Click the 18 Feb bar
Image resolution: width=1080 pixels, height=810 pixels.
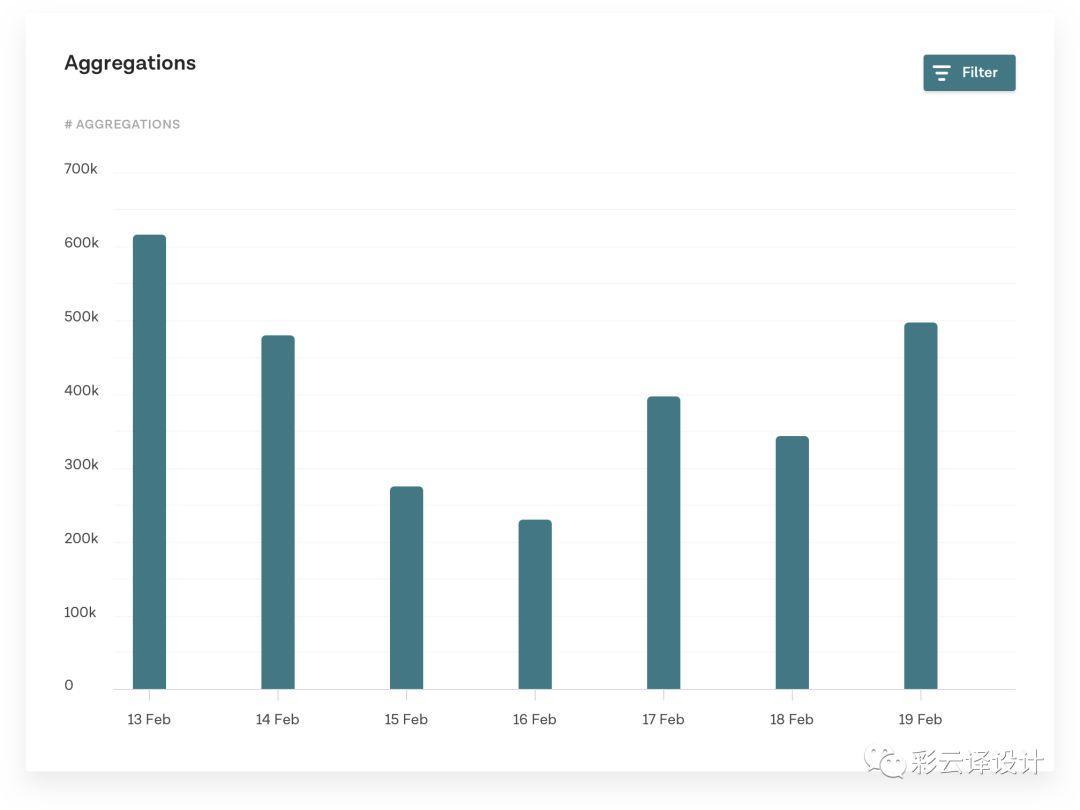(x=792, y=562)
